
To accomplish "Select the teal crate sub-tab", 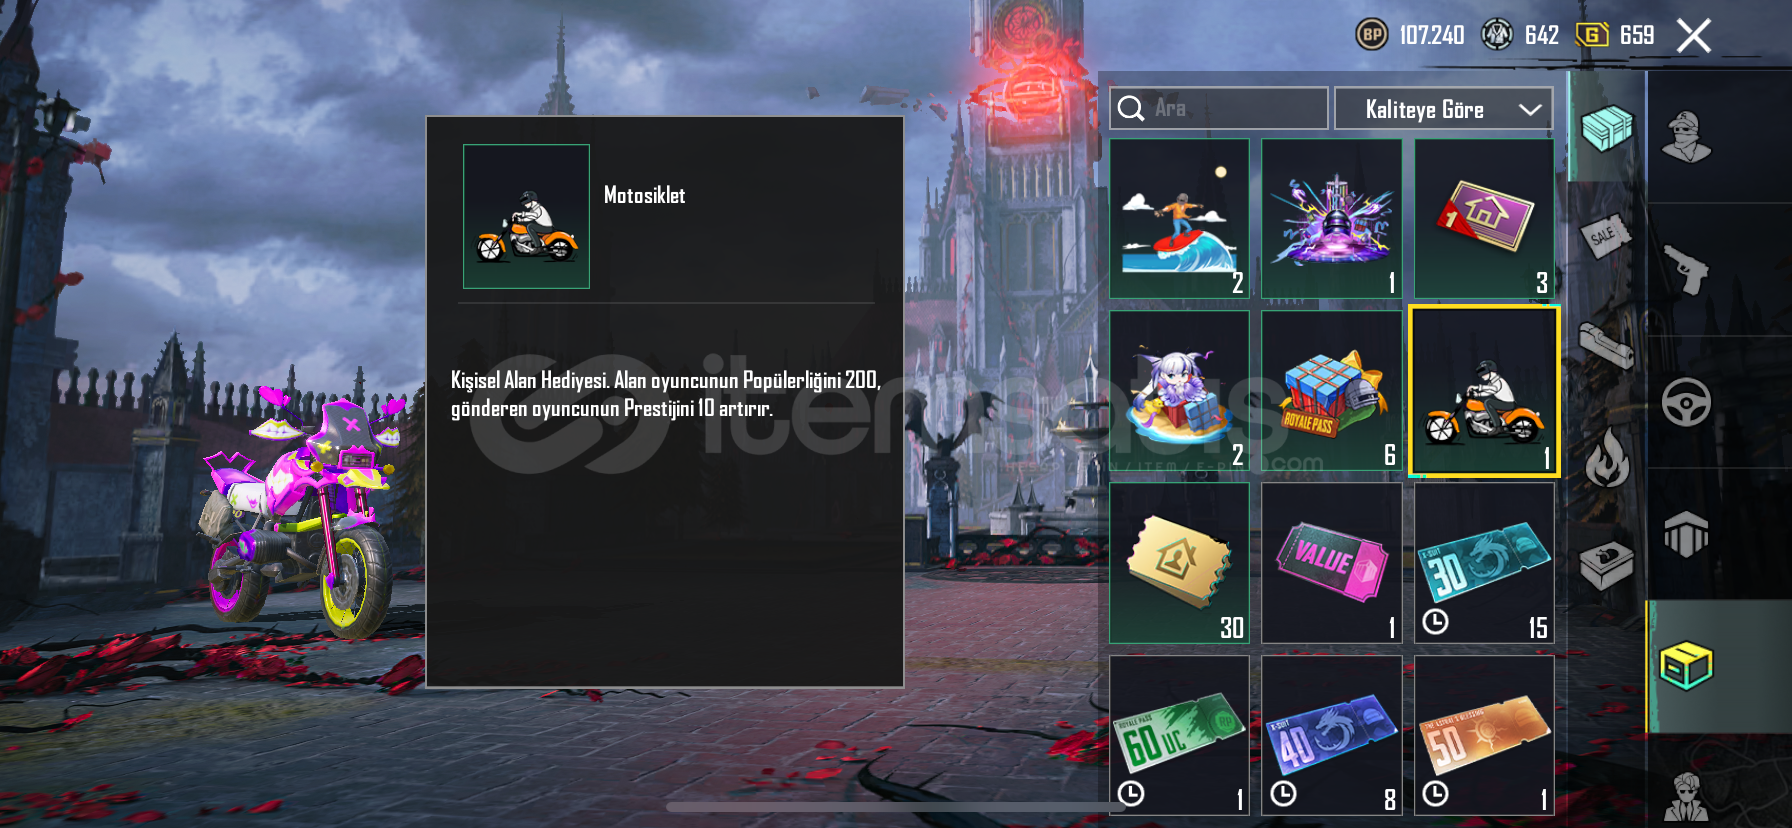I will click(x=1606, y=128).
